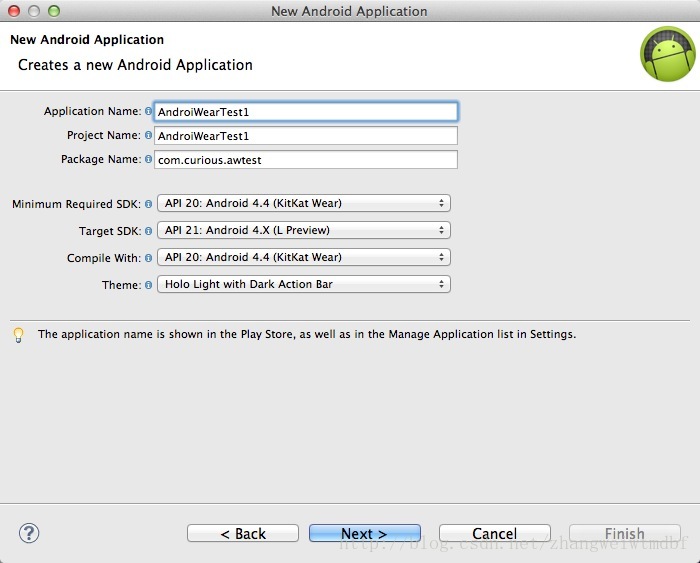Click the info icon beside Theme
This screenshot has height=563, width=700.
tap(148, 285)
